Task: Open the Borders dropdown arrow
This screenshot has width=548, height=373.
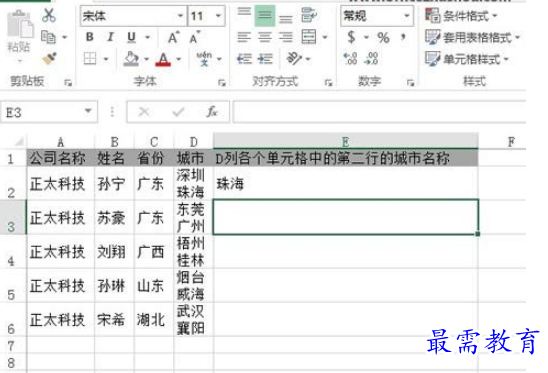Action: [106, 59]
